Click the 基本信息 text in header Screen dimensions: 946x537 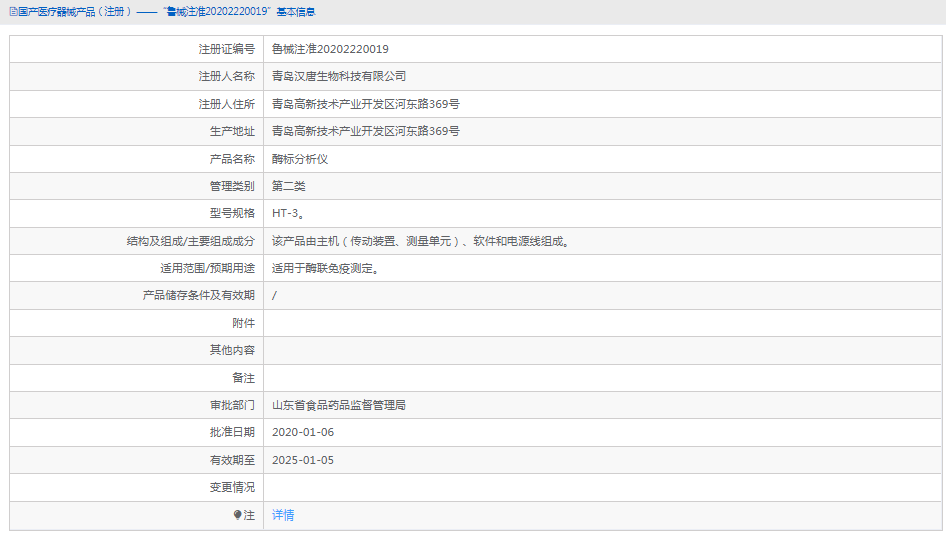(296, 11)
